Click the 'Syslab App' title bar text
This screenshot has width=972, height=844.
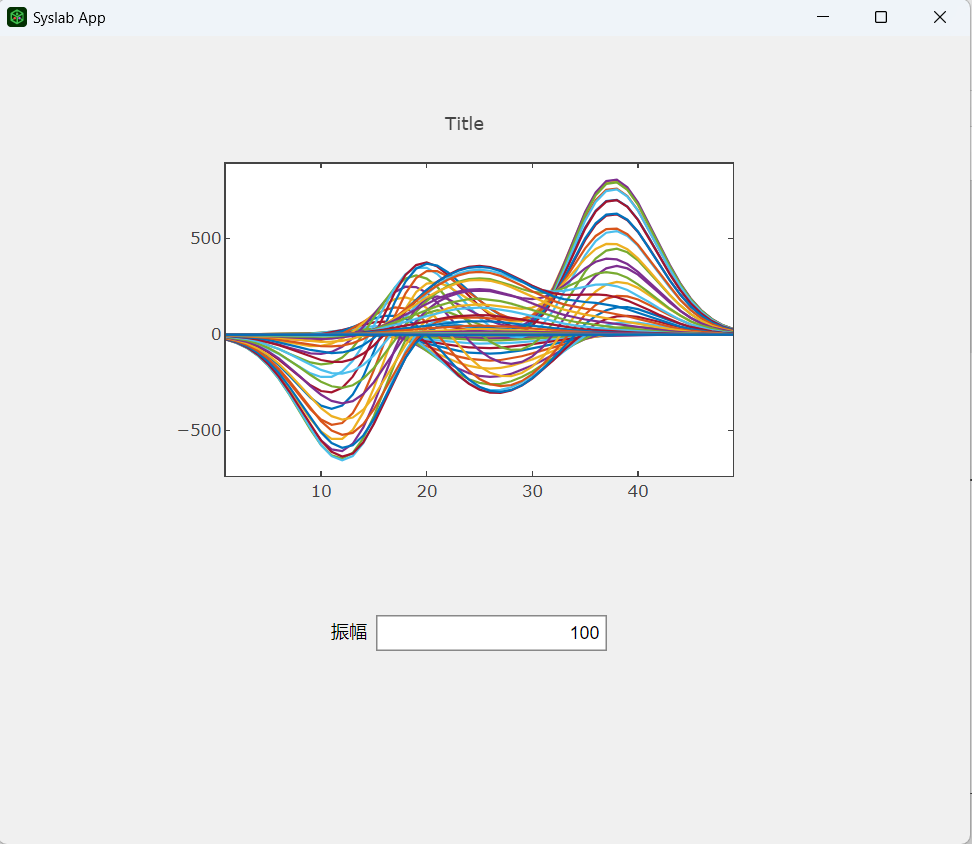[69, 18]
